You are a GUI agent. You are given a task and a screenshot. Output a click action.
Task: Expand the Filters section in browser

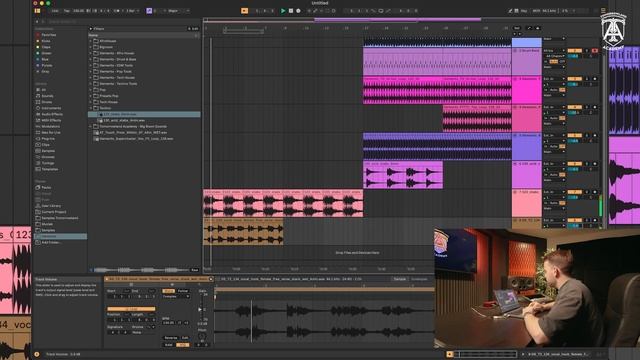[x=91, y=29]
